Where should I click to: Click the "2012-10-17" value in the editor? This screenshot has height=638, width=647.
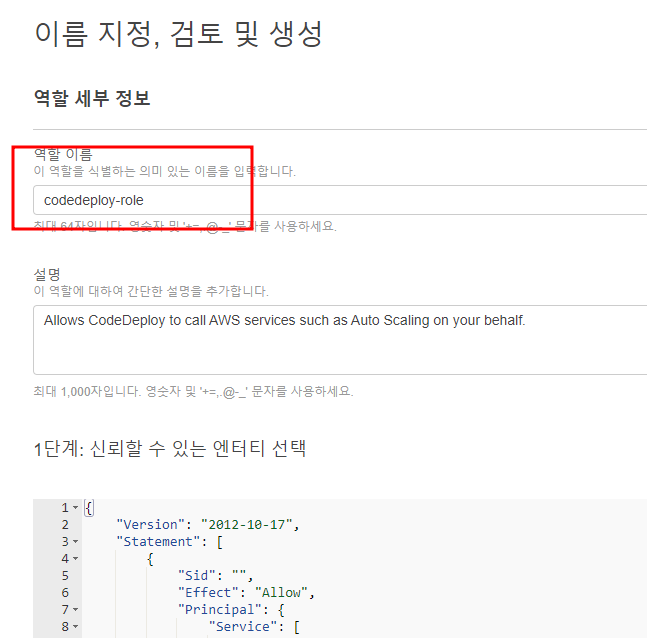click(x=249, y=525)
